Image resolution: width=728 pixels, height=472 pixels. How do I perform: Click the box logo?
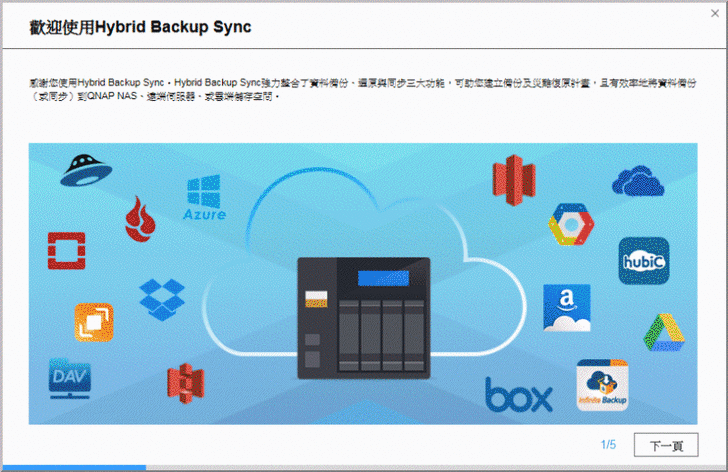tap(519, 394)
